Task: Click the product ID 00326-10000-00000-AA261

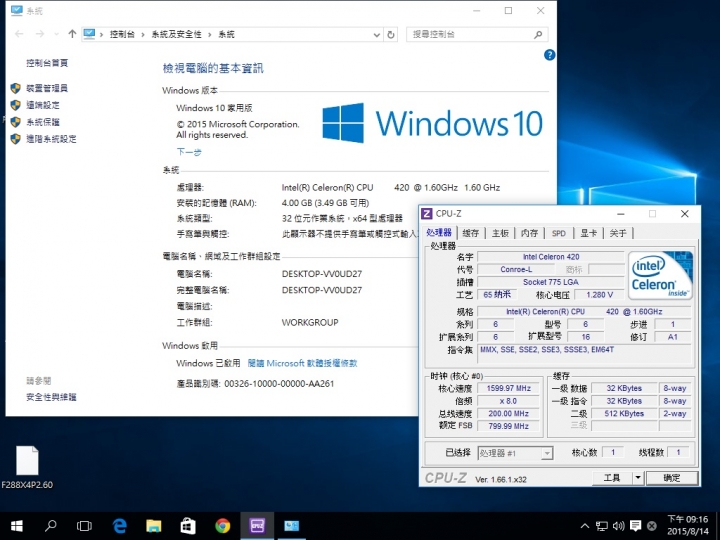Action: 279,384
